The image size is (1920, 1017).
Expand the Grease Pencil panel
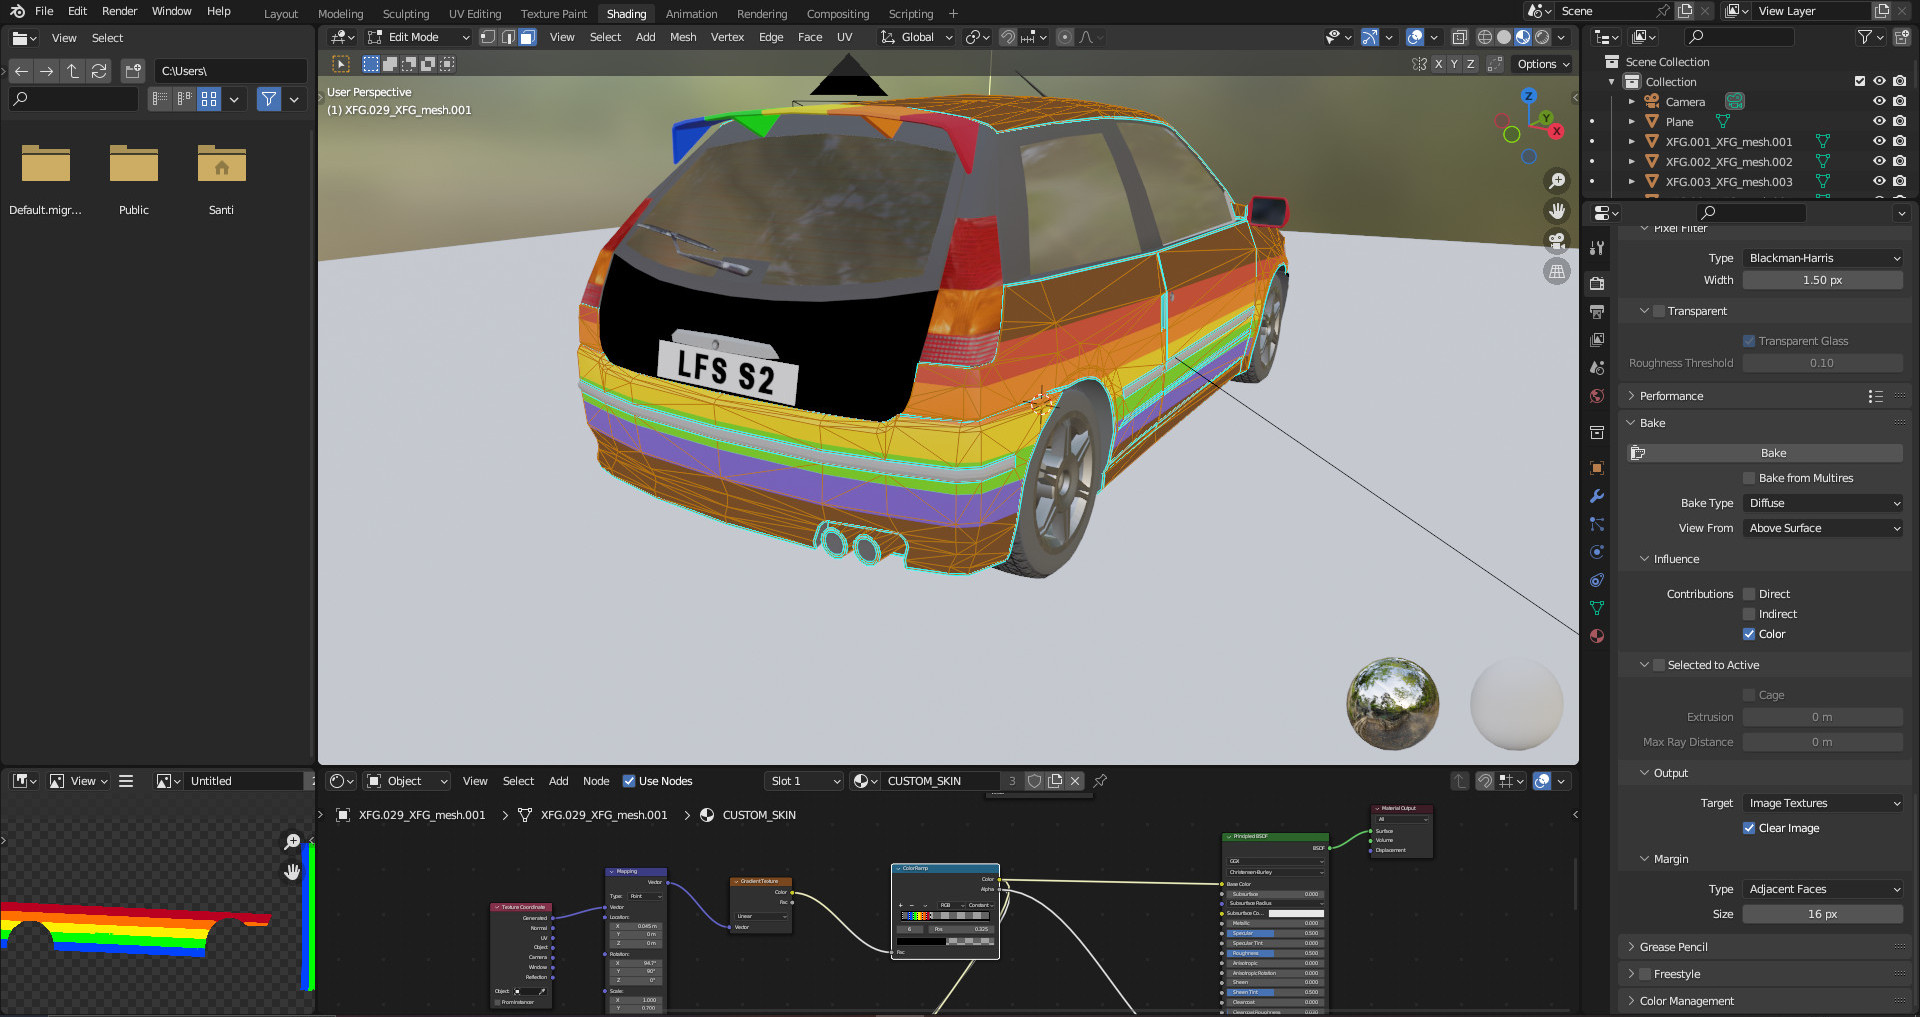coord(1672,947)
